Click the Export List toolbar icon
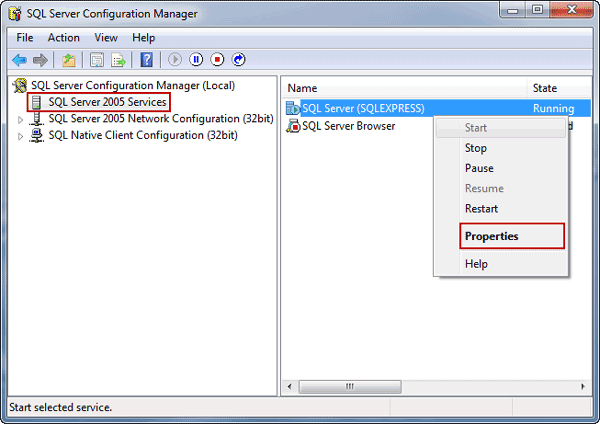The height and width of the screenshot is (424, 600). (118, 60)
